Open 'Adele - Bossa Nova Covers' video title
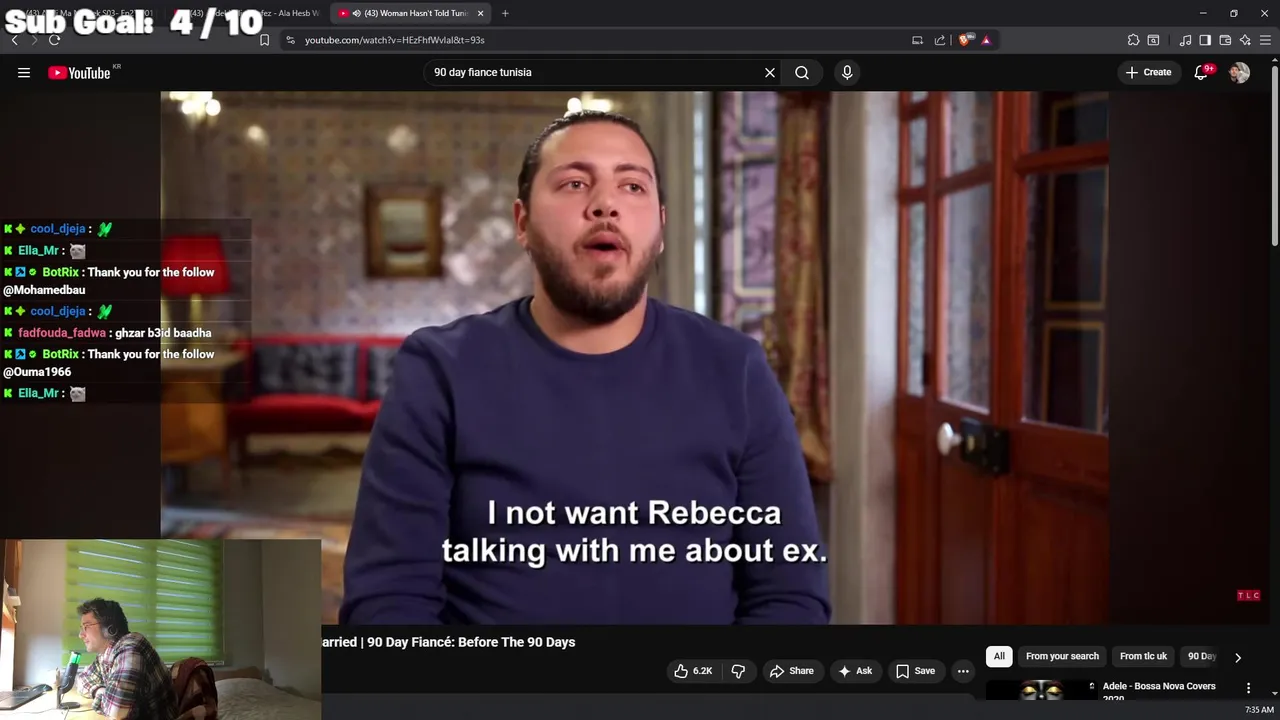Image resolution: width=1280 pixels, height=720 pixels. [x=1159, y=687]
